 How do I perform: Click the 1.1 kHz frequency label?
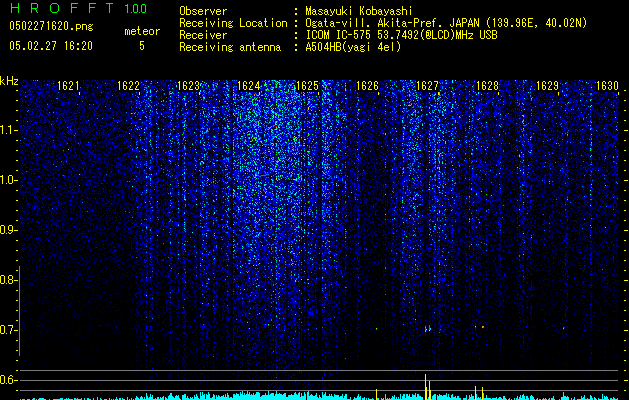point(8,130)
